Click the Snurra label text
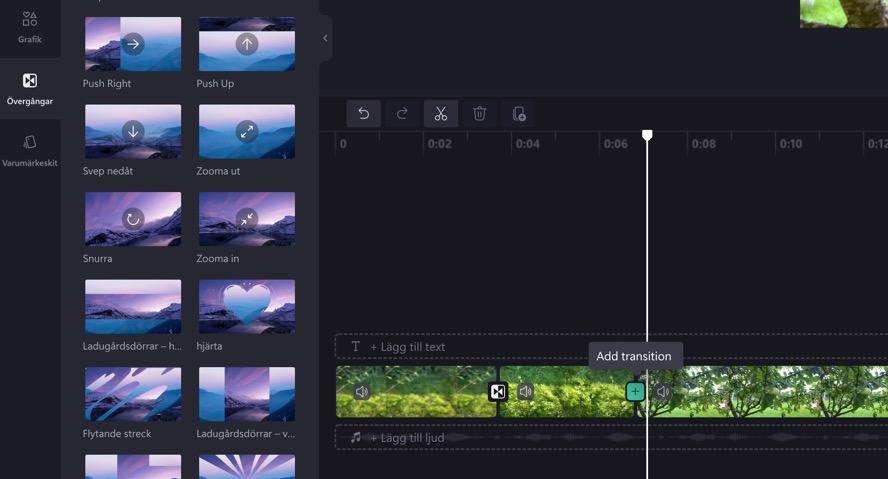This screenshot has width=888, height=479. [97, 258]
